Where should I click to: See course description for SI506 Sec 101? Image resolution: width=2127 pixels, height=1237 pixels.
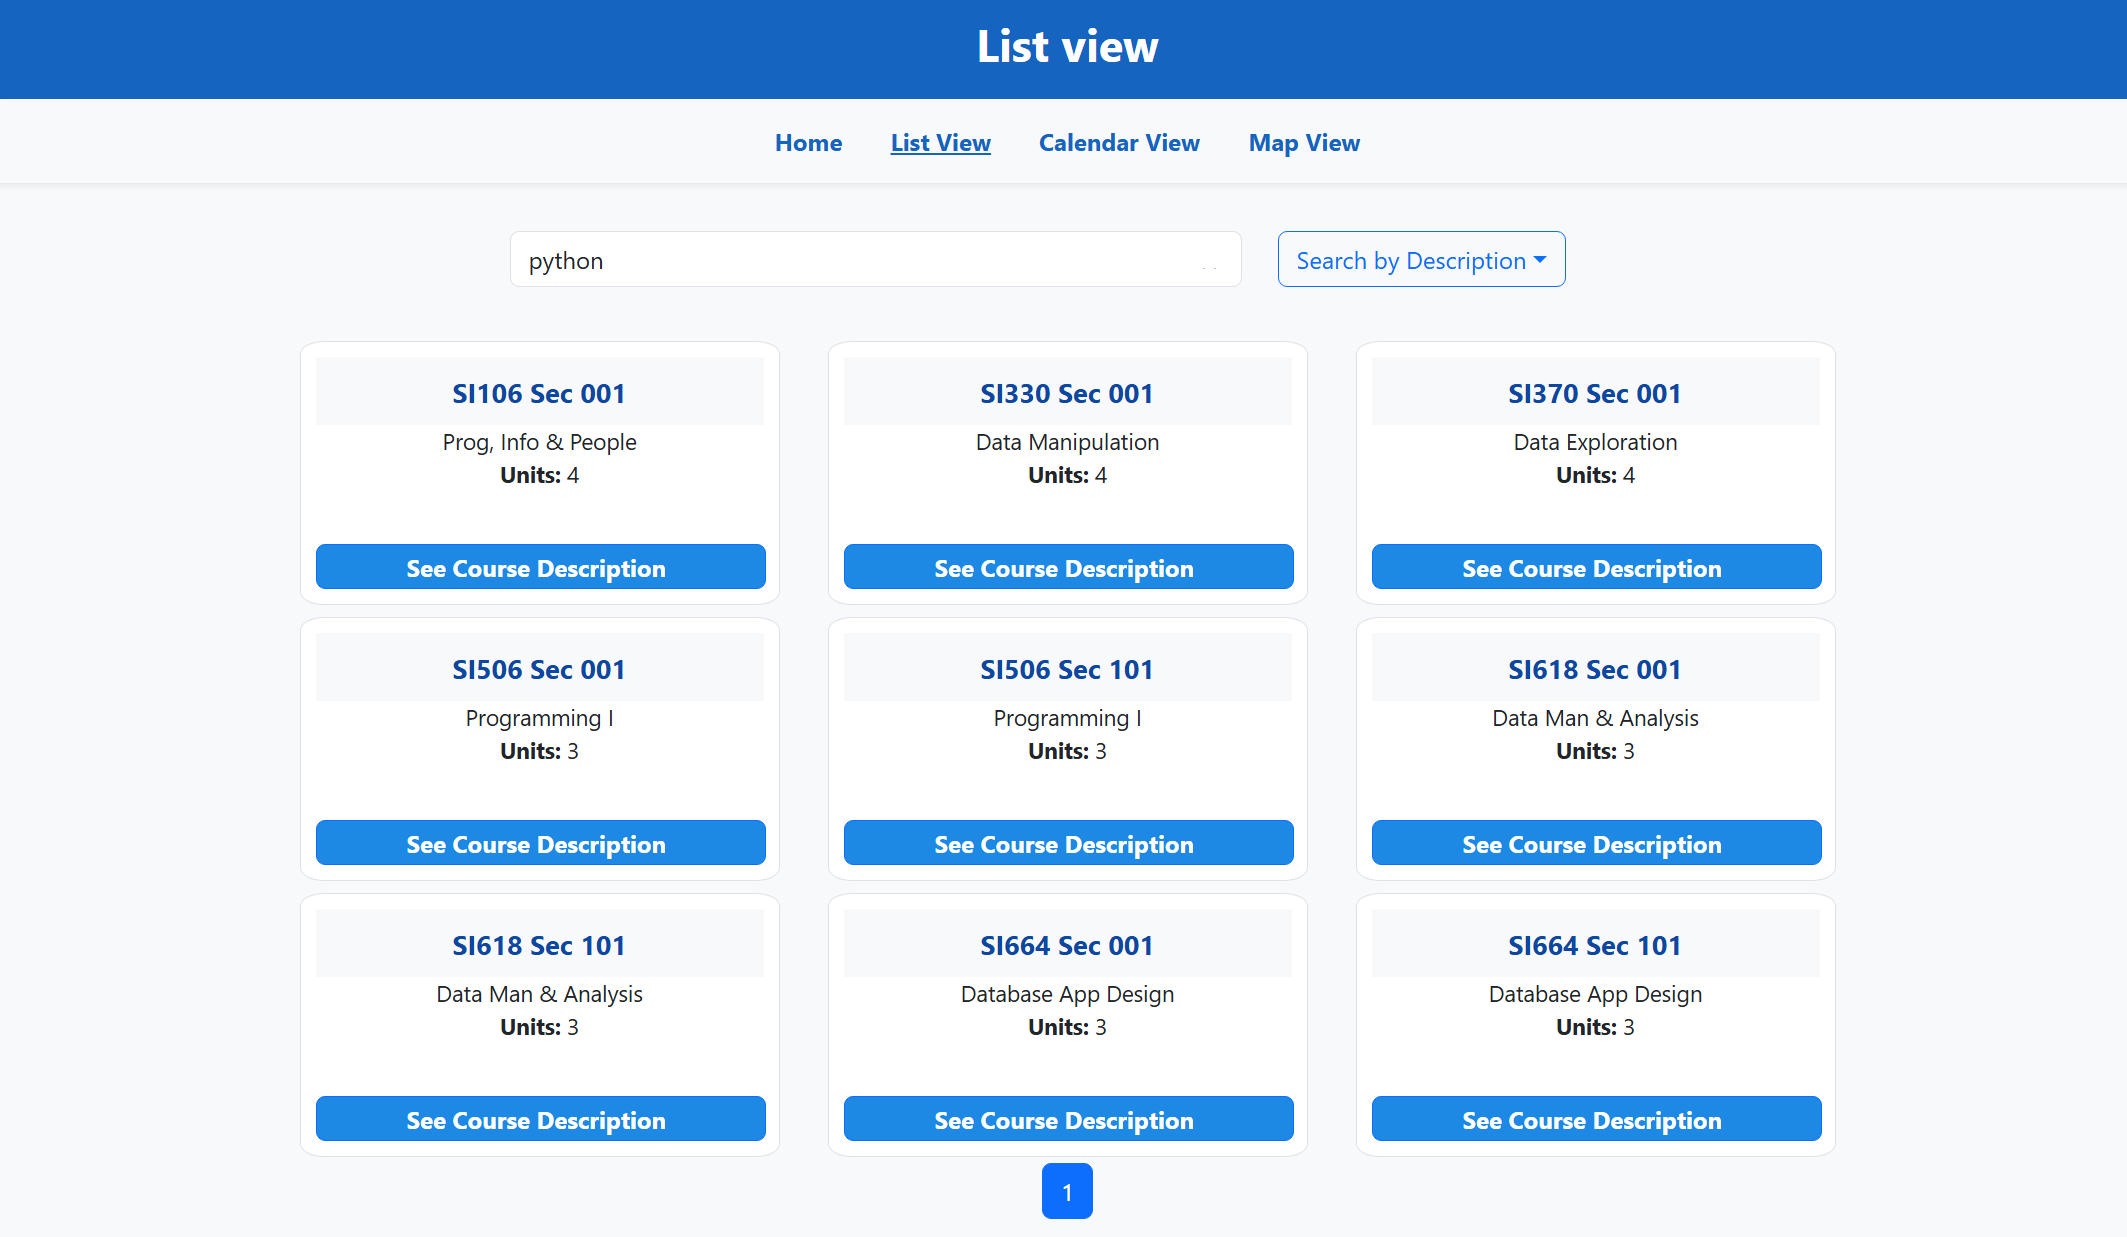[1068, 843]
